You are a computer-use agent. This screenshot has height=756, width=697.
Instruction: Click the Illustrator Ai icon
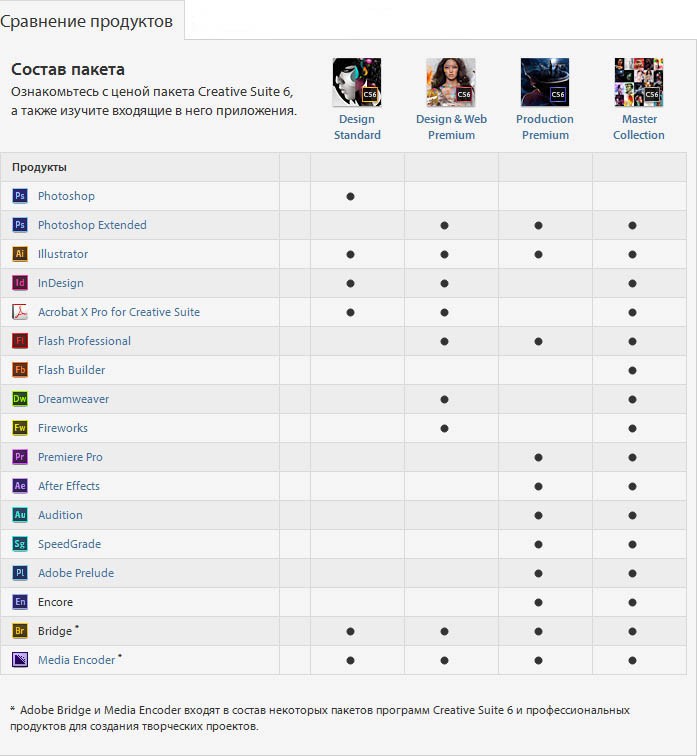[x=20, y=254]
